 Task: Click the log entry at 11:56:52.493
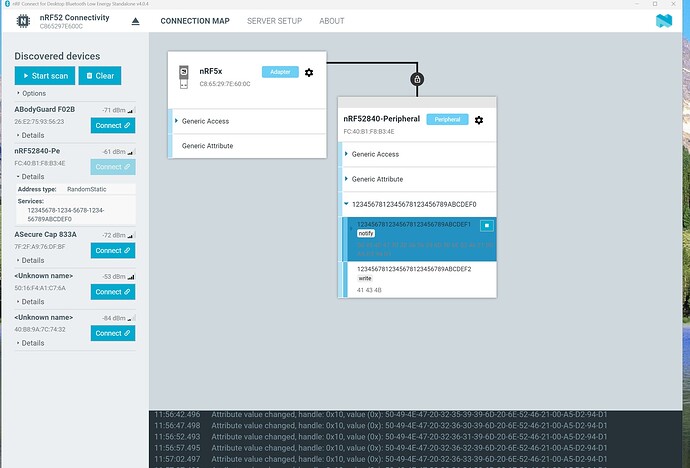coord(381,437)
